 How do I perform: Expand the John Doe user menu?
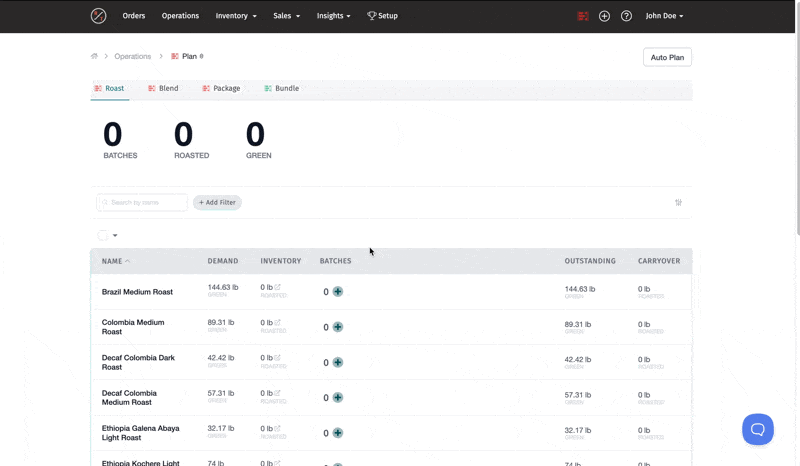(x=664, y=16)
